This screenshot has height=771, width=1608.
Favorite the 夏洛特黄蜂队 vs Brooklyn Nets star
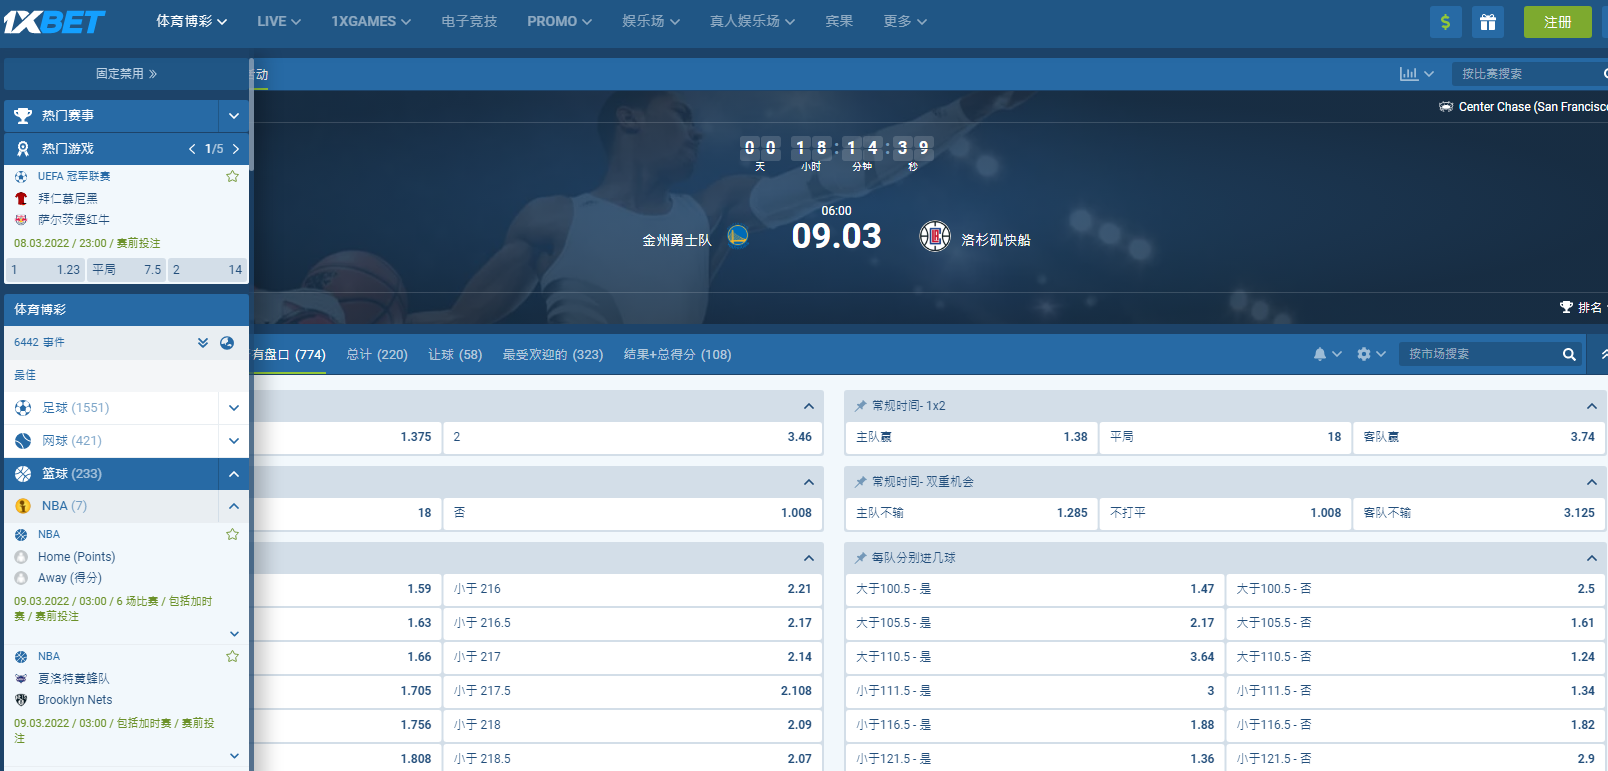(x=232, y=657)
